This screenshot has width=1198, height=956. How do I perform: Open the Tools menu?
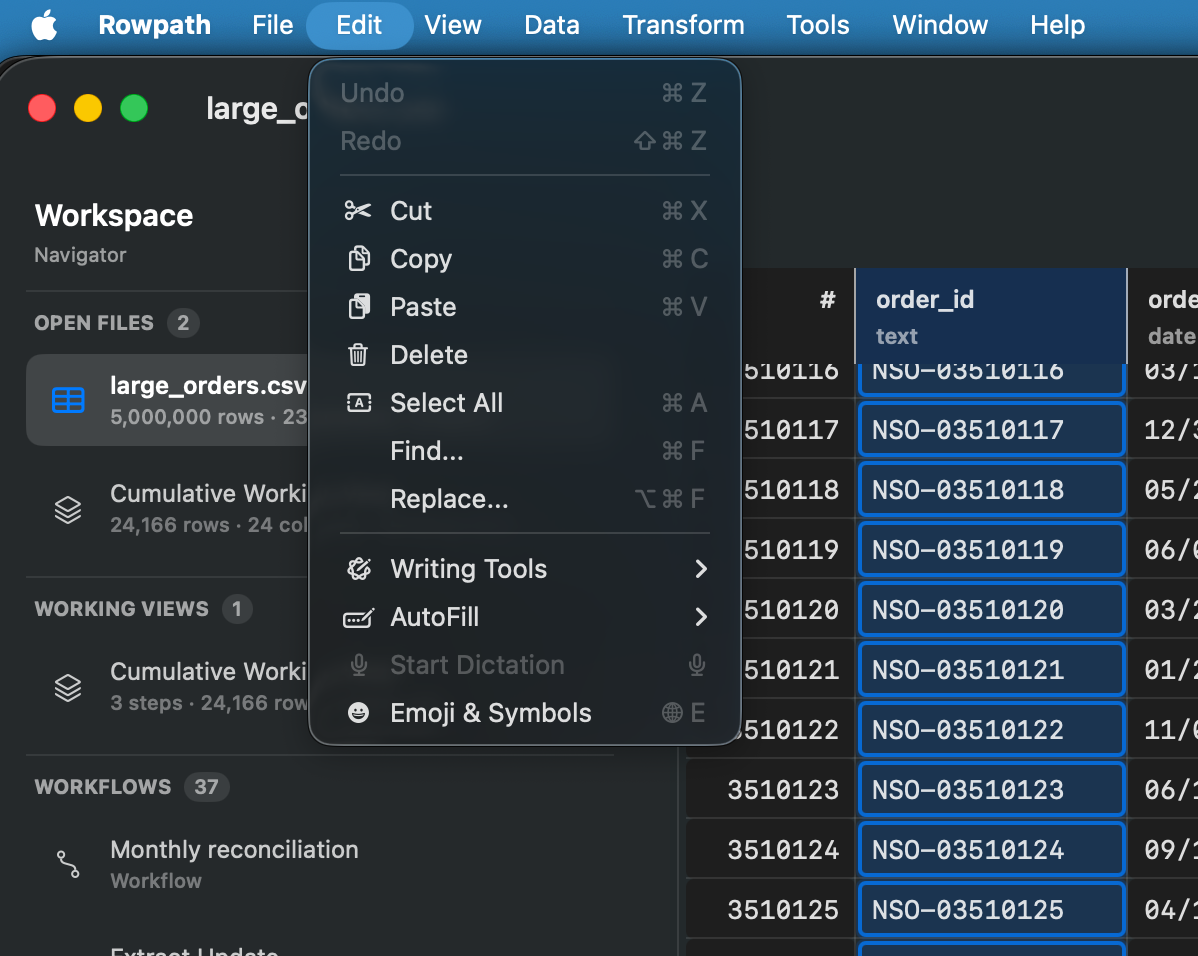click(818, 25)
